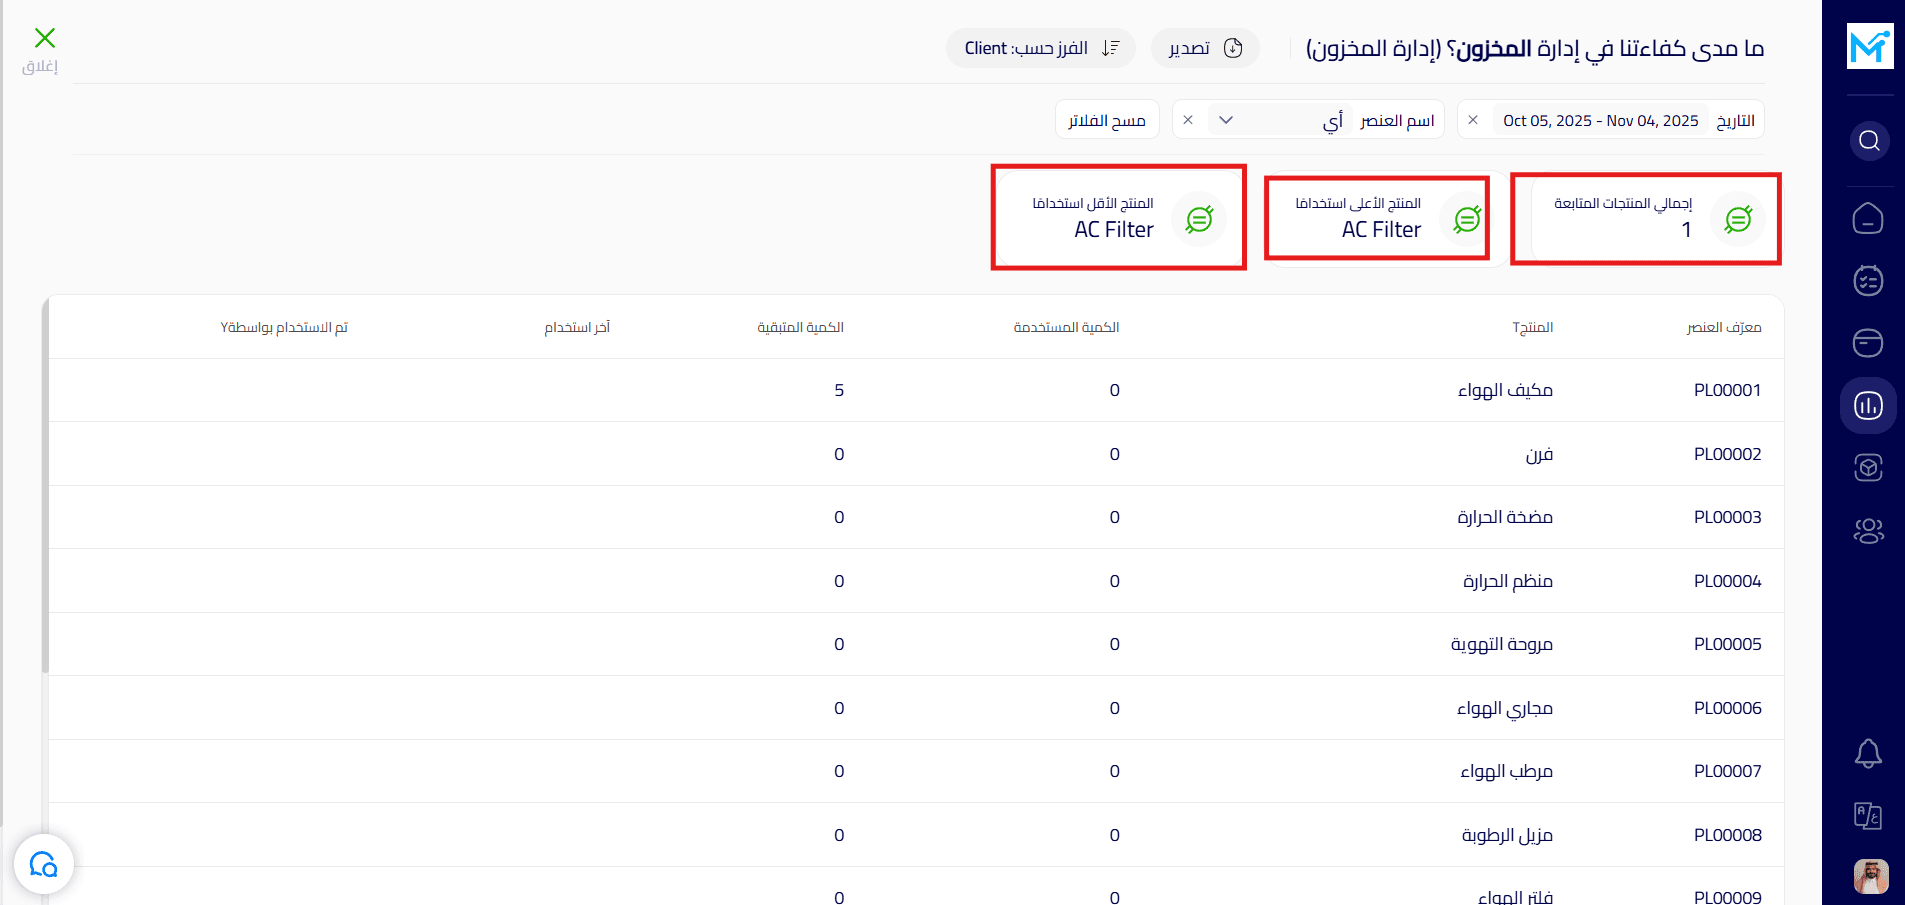The width and height of the screenshot is (1905, 905).
Task: Clear the اسم العنصر filter X
Action: [x=1188, y=120]
